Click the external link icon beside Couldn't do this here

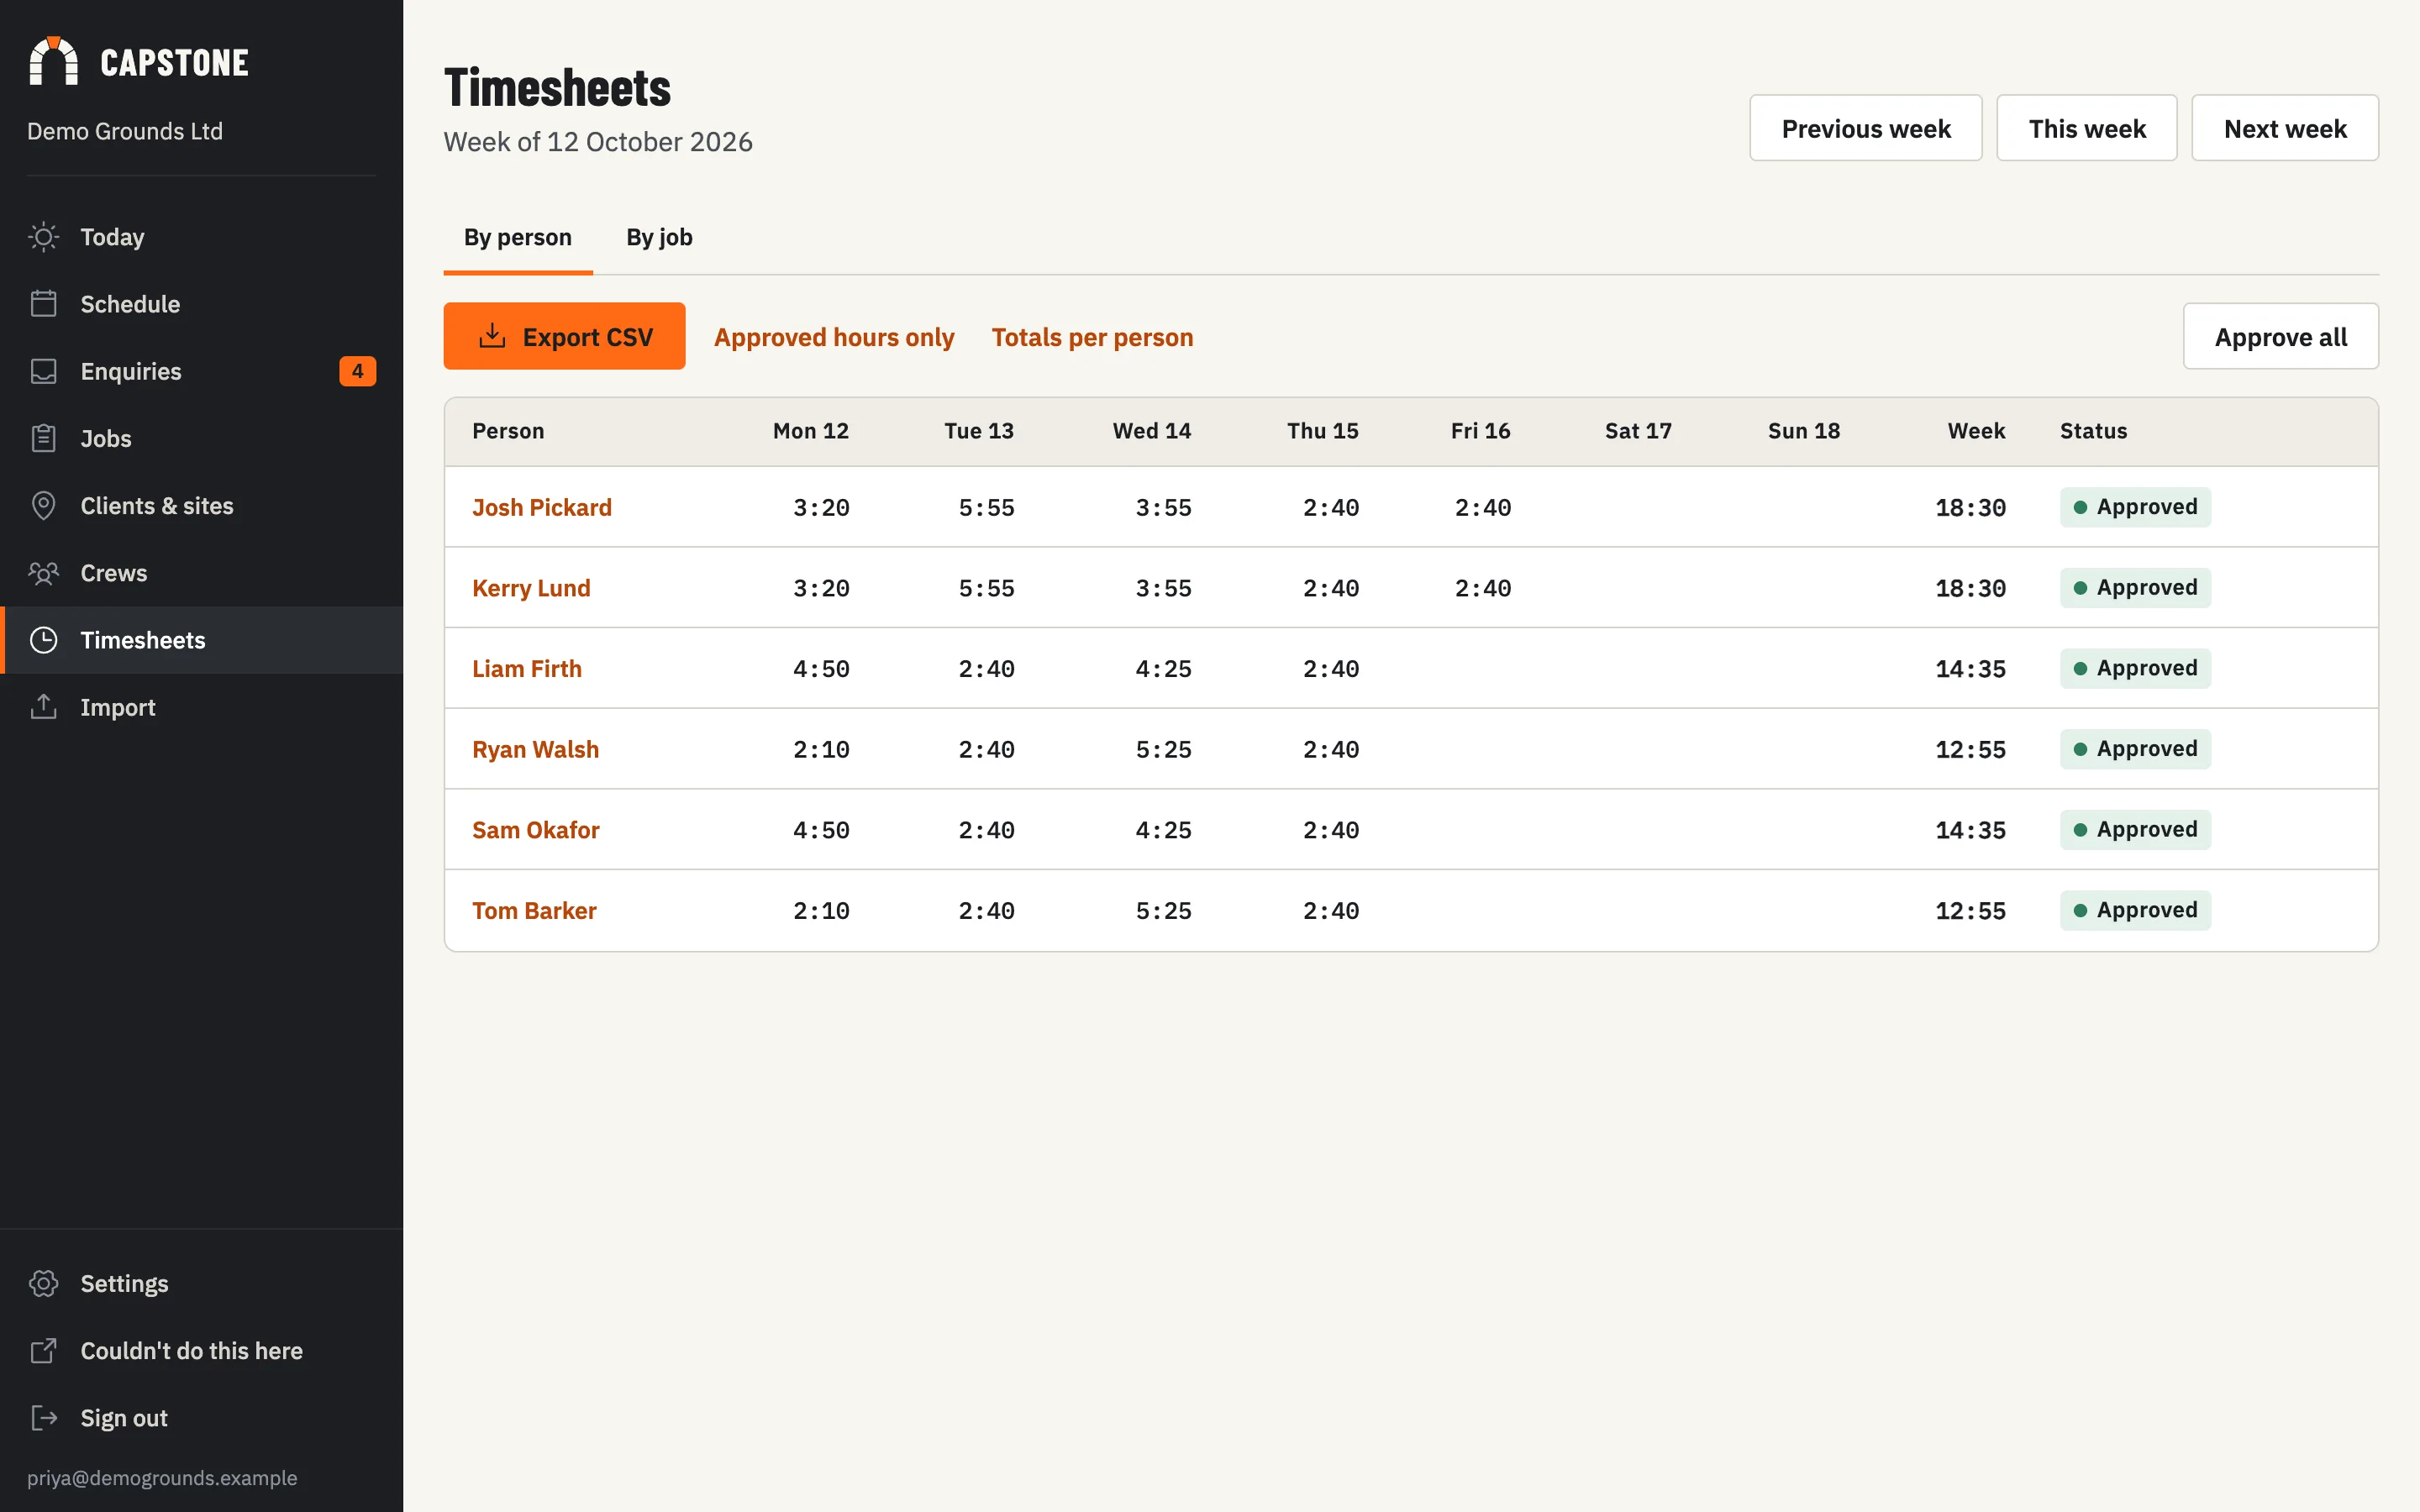tap(43, 1350)
